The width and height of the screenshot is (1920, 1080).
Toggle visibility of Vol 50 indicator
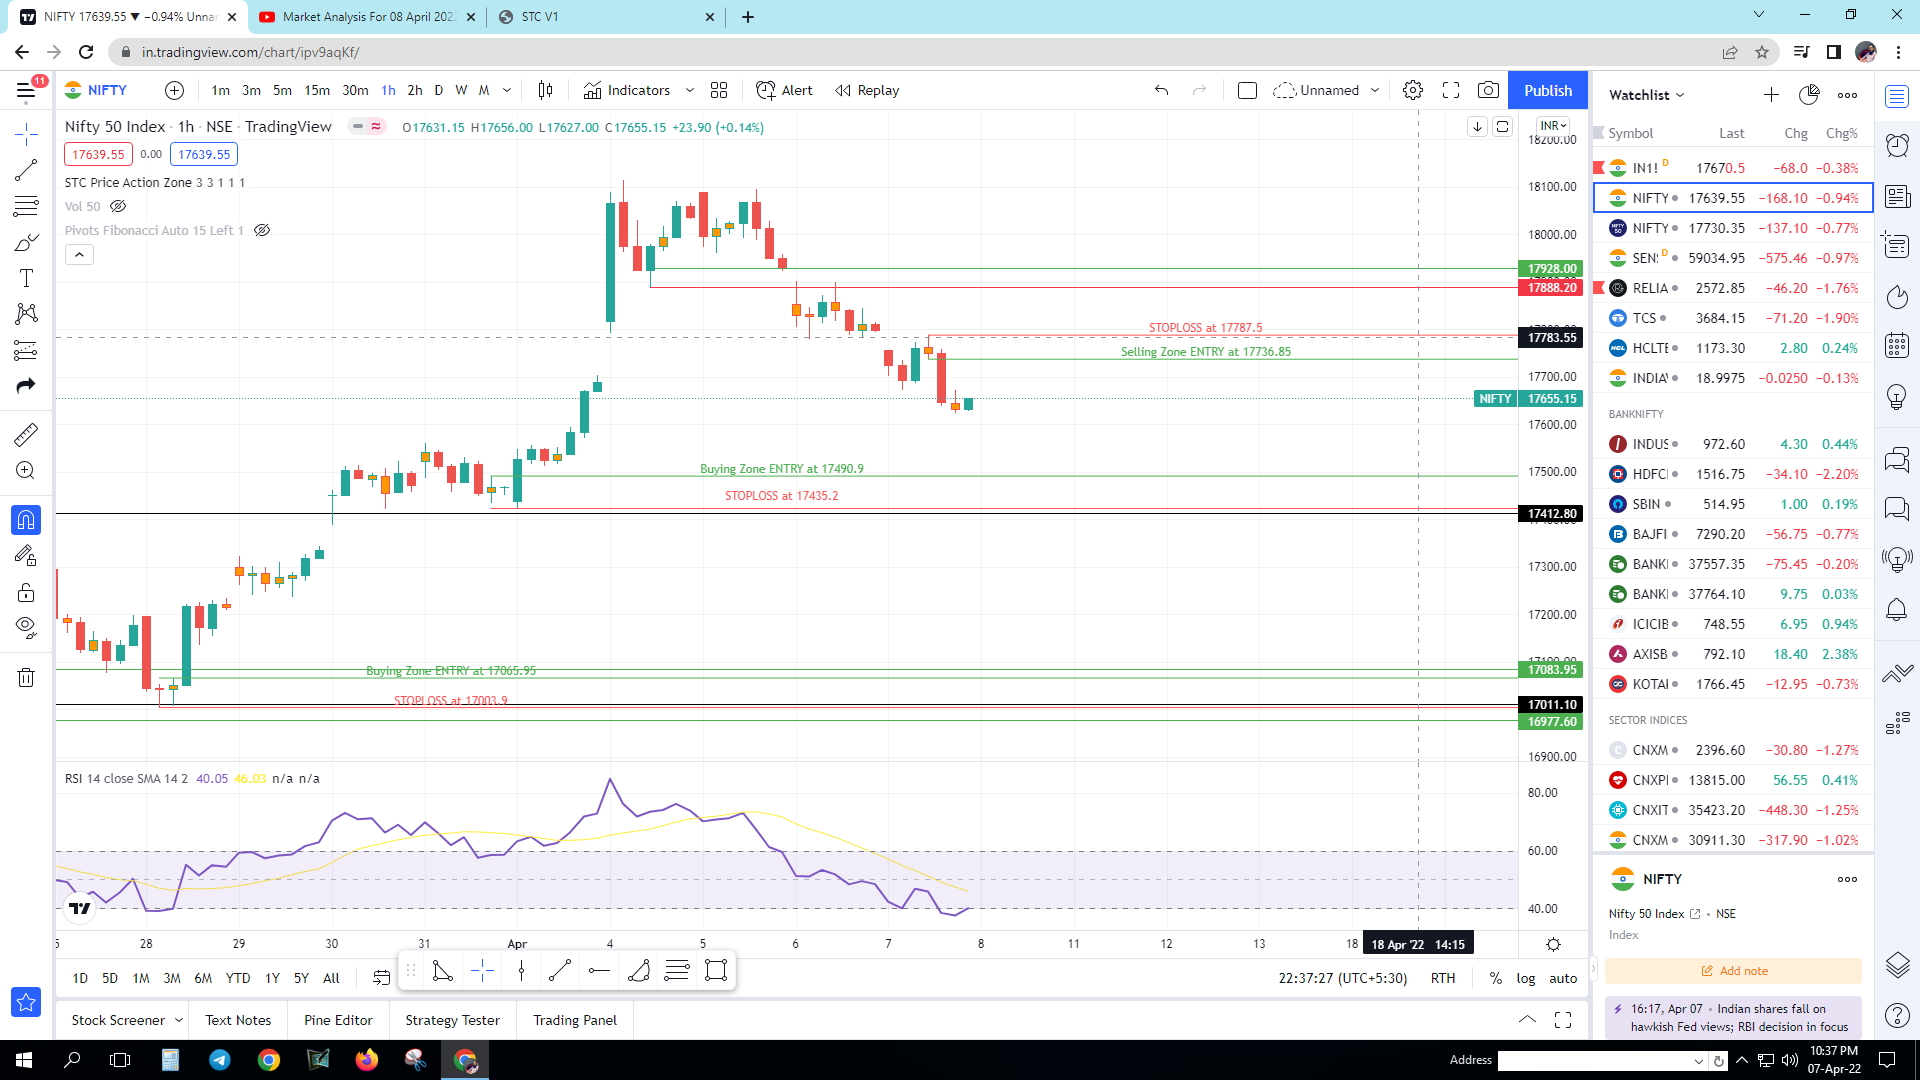(x=118, y=206)
